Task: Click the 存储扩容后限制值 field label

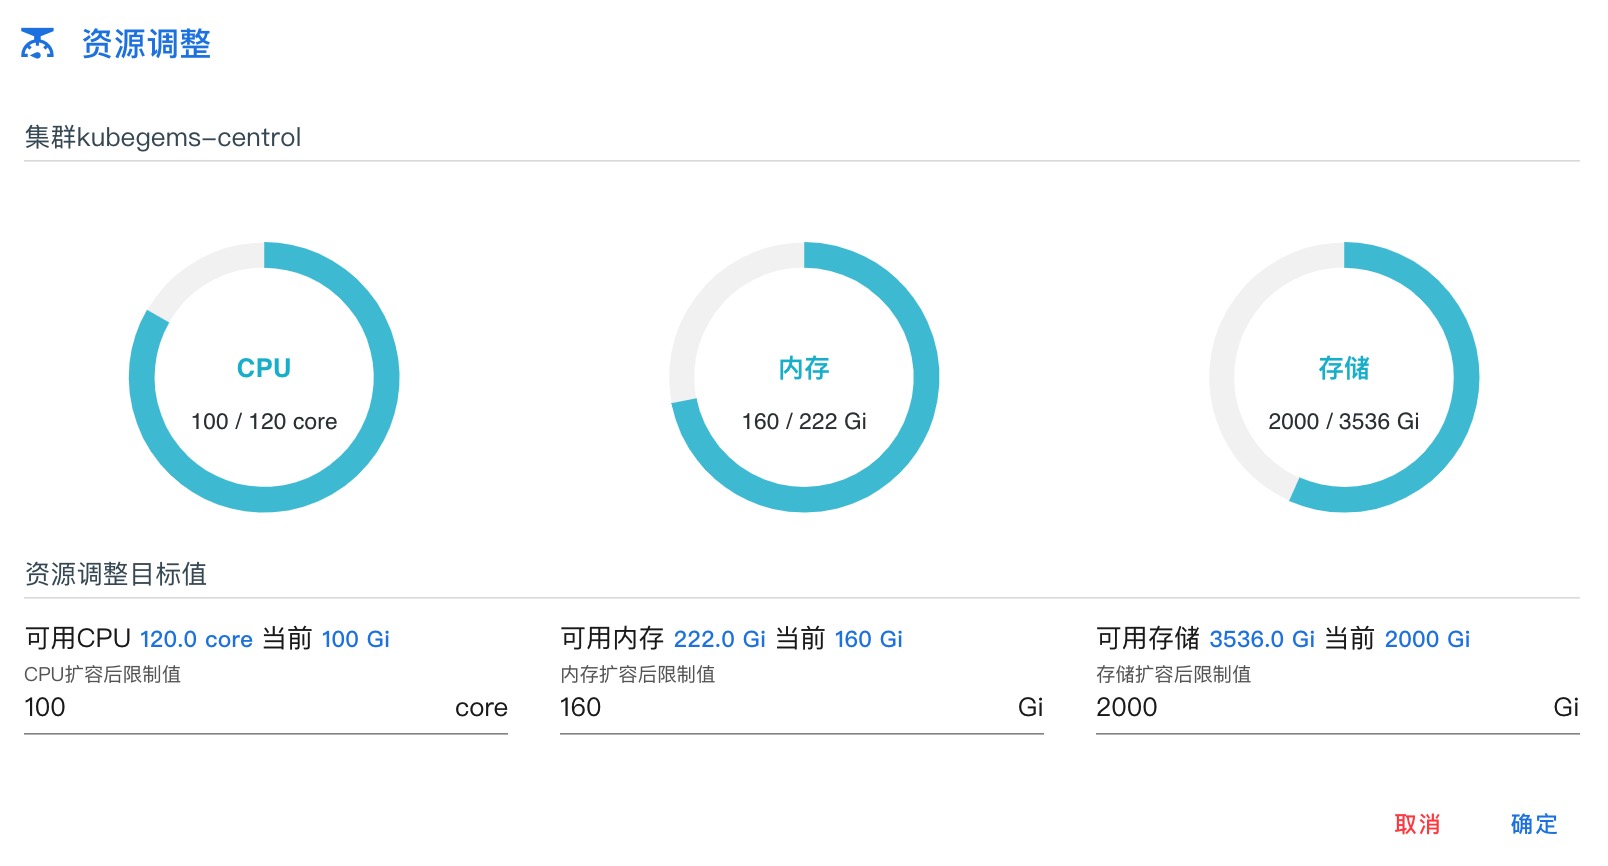Action: point(1174,674)
